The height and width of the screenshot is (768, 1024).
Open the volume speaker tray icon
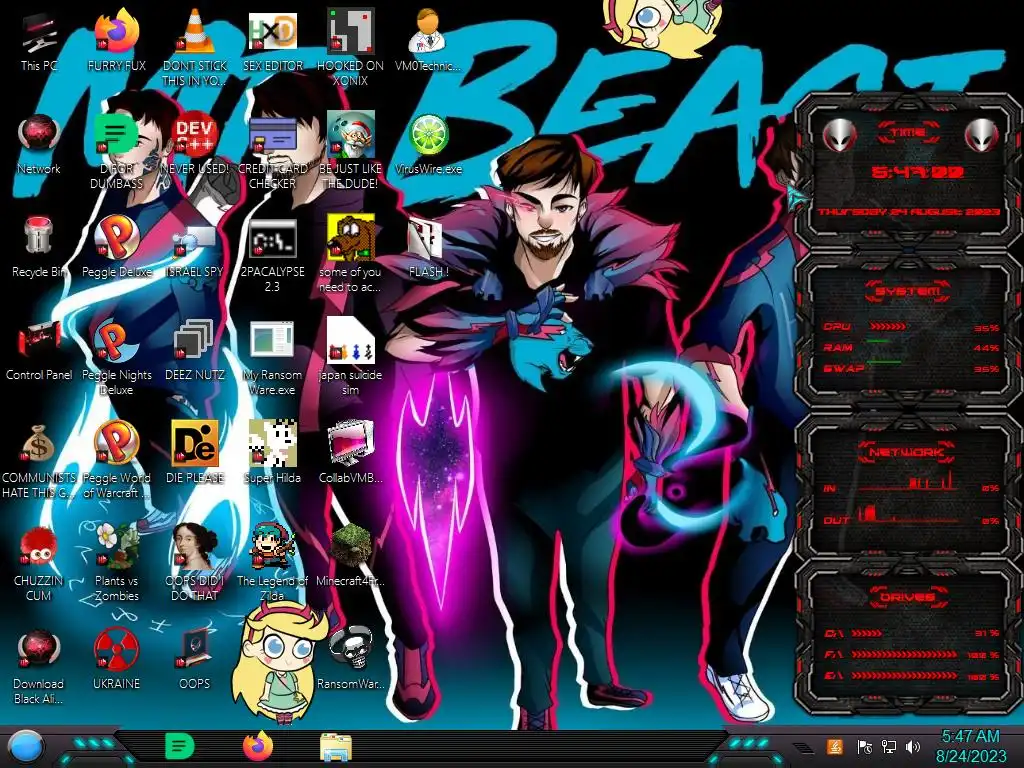[x=913, y=747]
